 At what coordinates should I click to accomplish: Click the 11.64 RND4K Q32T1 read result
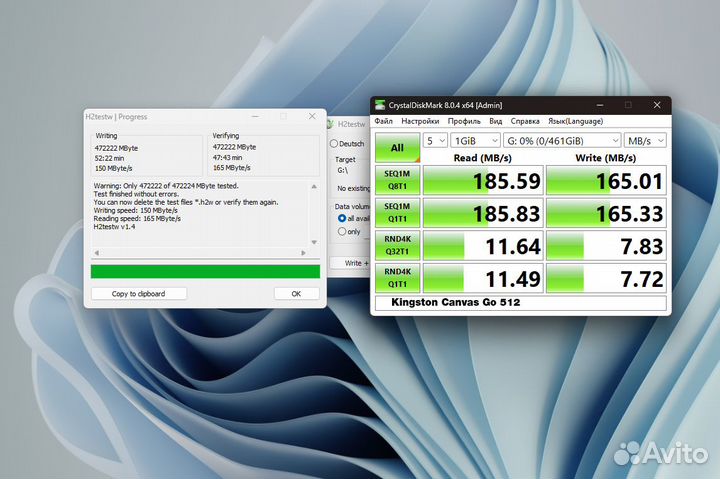tap(483, 246)
